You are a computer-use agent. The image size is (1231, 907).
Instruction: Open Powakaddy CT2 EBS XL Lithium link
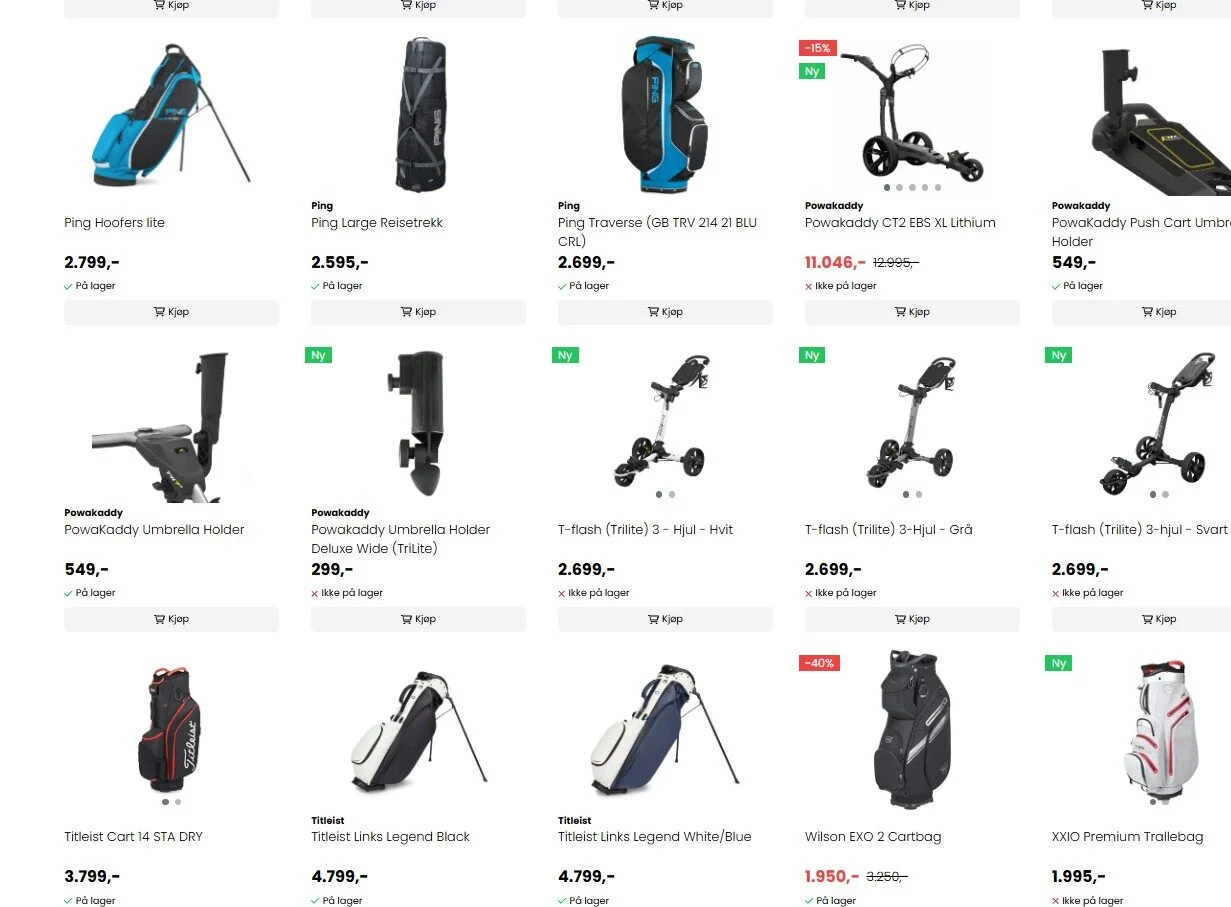pyautogui.click(x=900, y=223)
